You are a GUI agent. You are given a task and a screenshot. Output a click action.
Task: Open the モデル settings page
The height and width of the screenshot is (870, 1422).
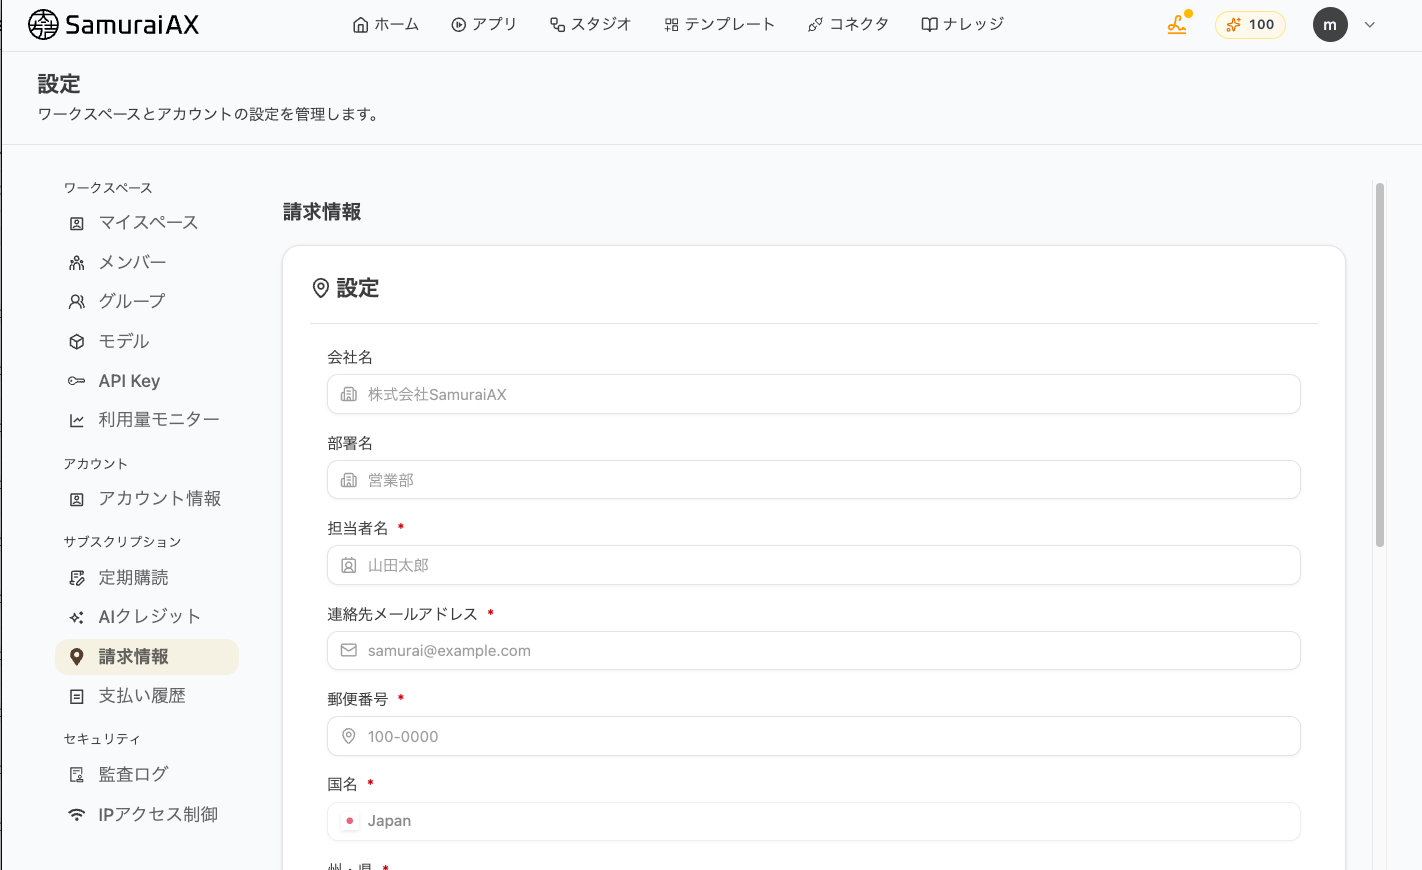click(147, 342)
